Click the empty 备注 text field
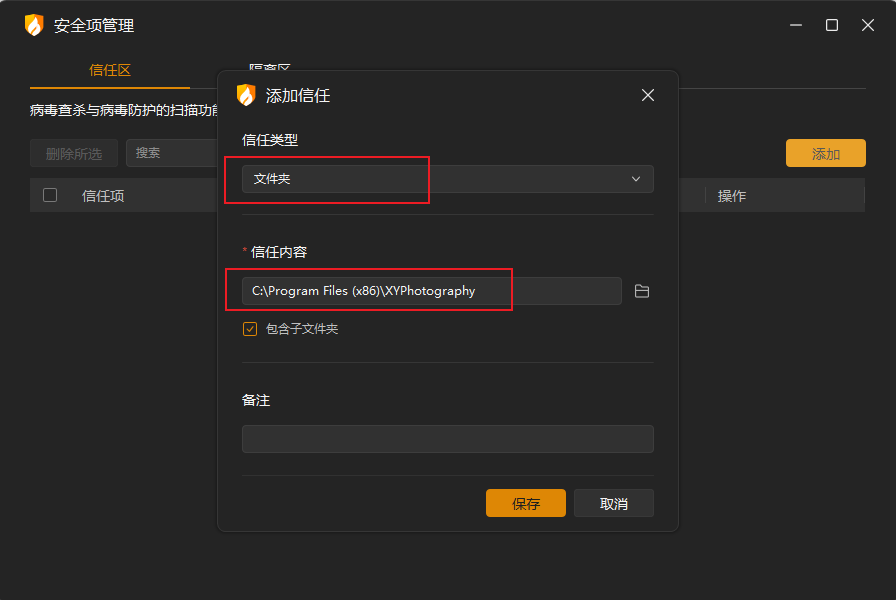This screenshot has height=600, width=896. [x=447, y=439]
